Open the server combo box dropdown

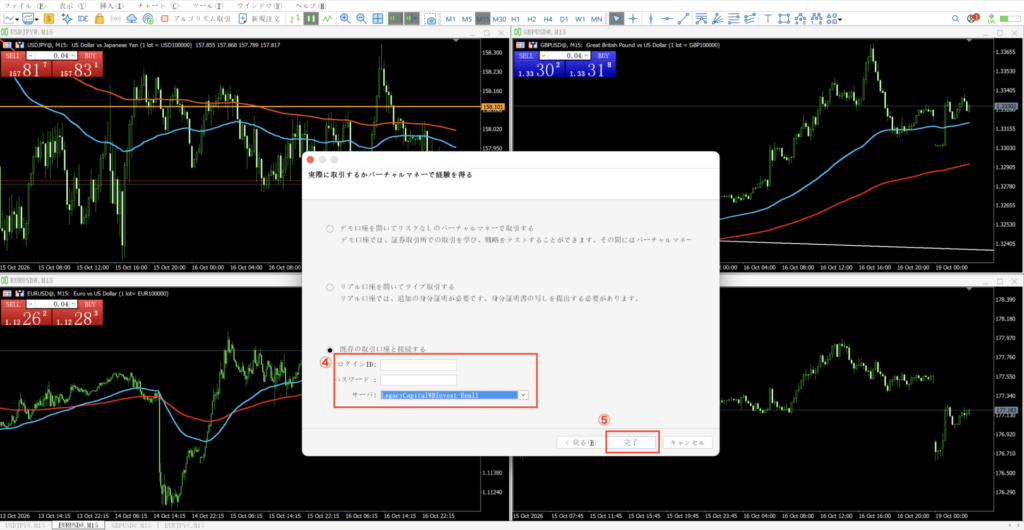coord(522,395)
